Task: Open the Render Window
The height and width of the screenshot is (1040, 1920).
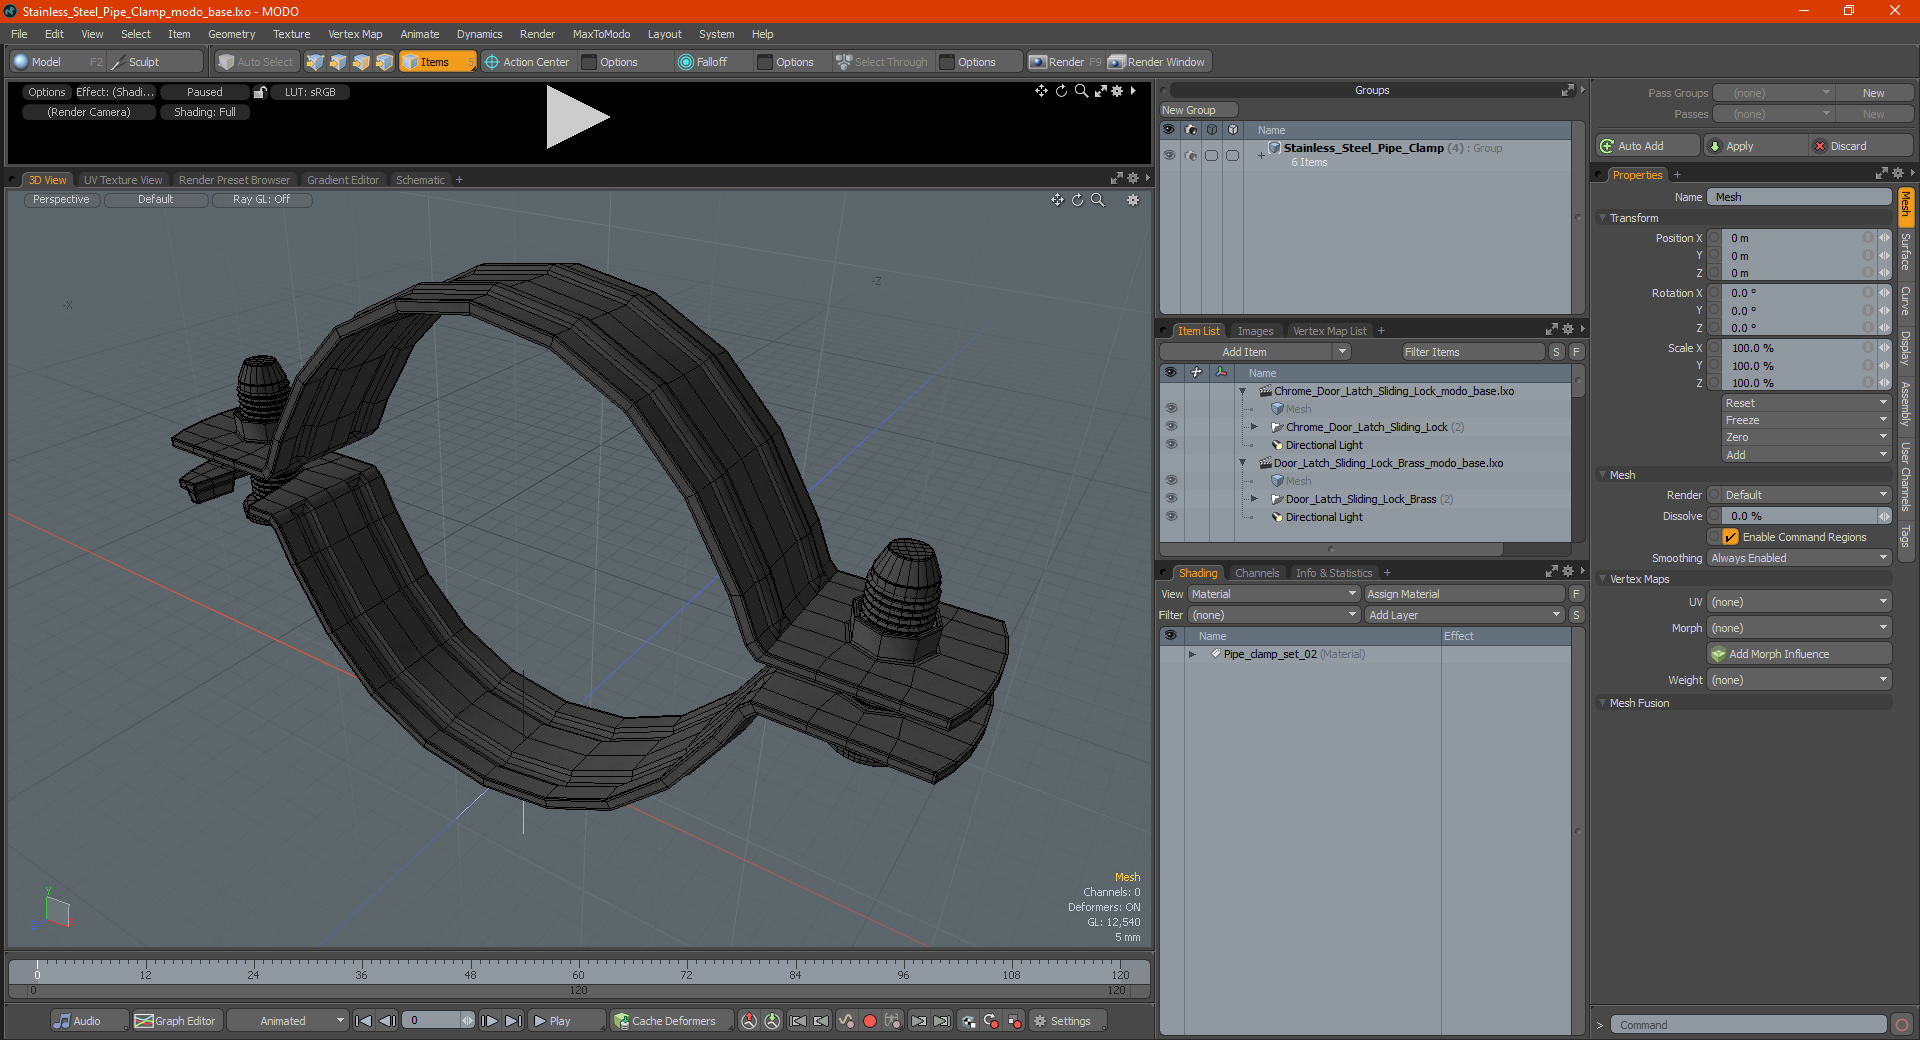Action: click(1158, 62)
